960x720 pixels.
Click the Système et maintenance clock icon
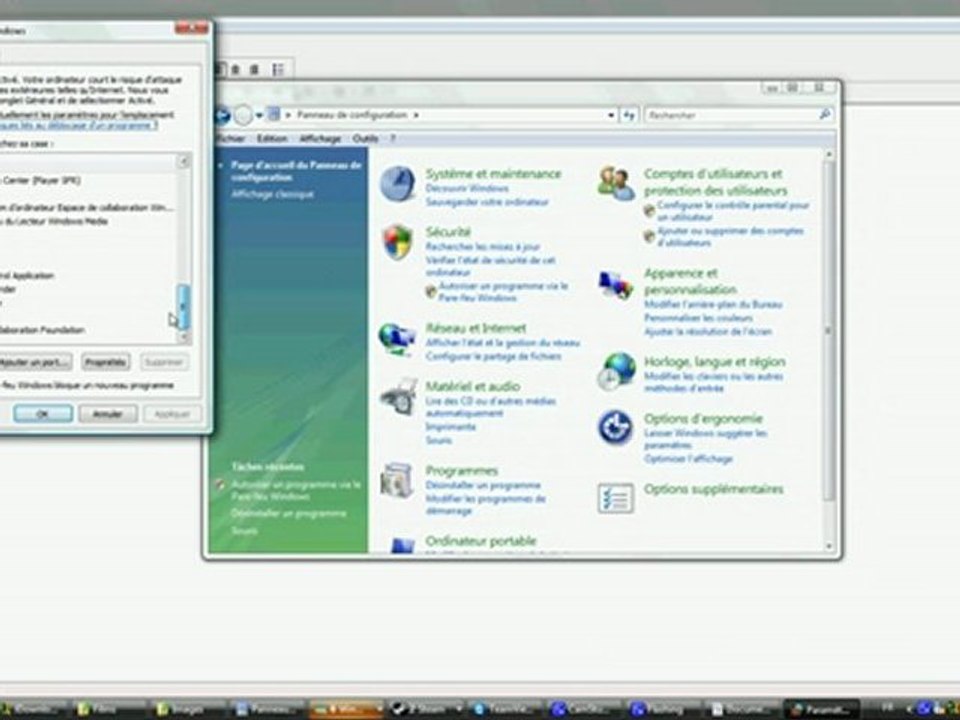pyautogui.click(x=398, y=184)
